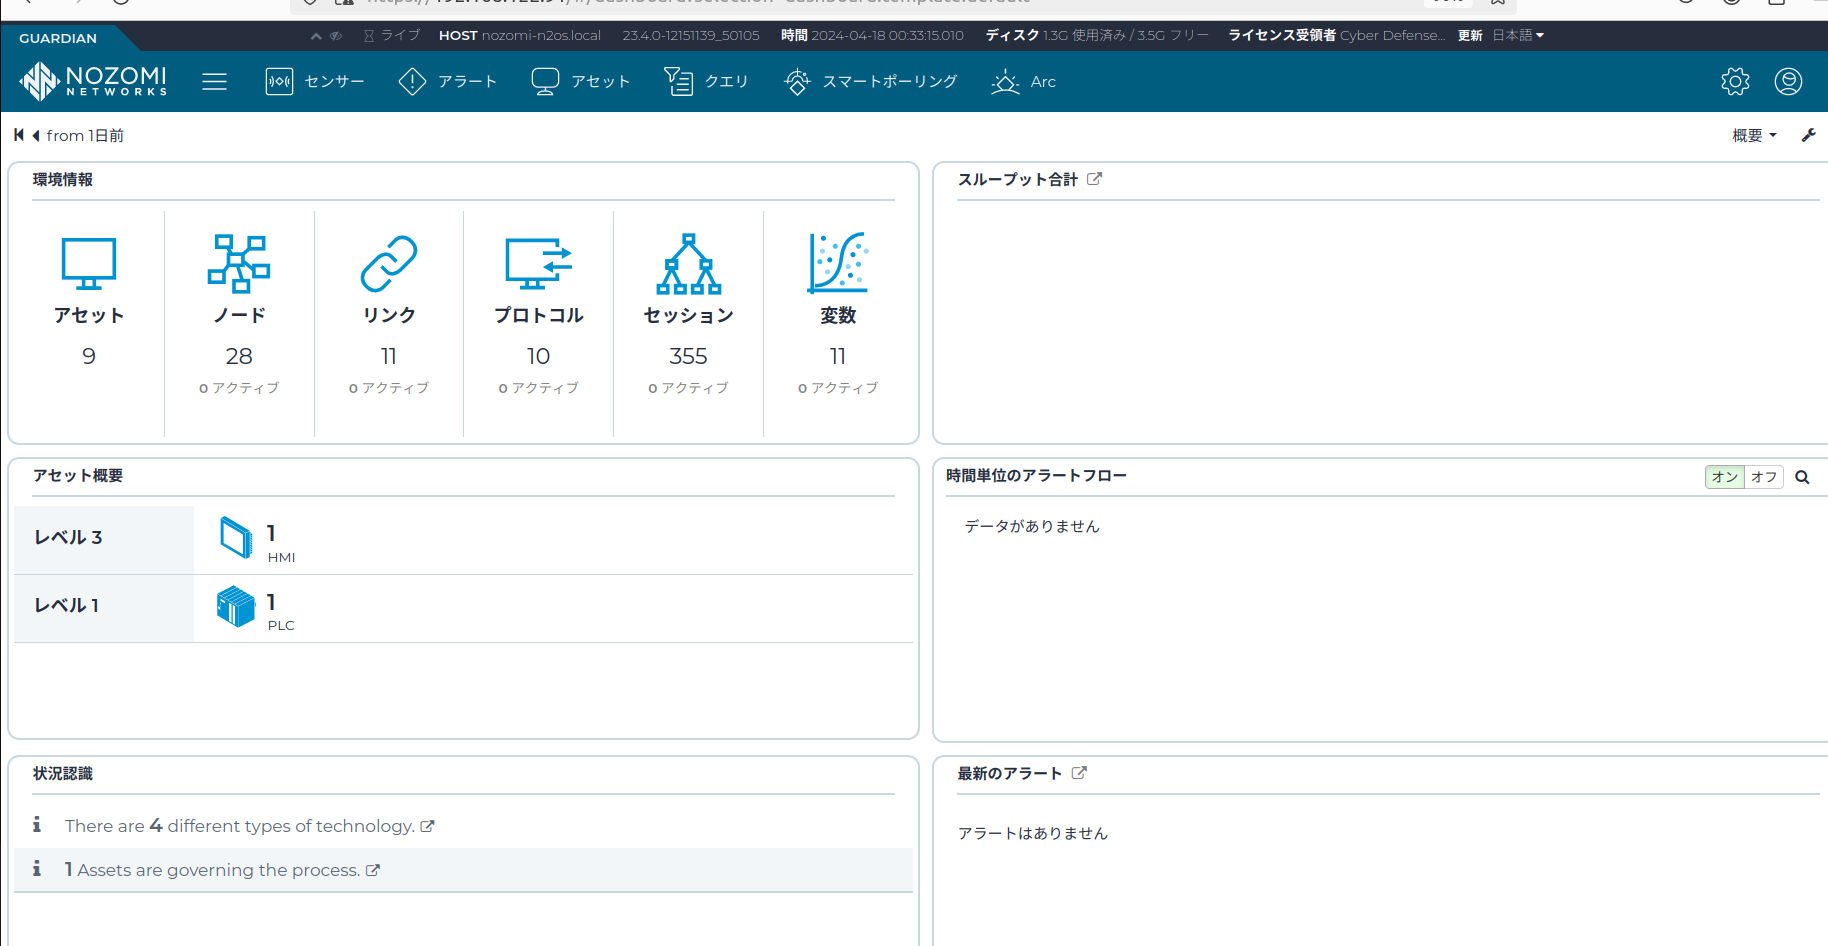Expand the 概要 dashboard dropdown

pos(1754,135)
